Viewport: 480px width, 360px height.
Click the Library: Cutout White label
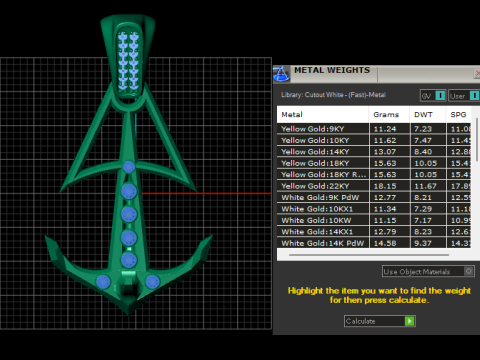point(333,95)
